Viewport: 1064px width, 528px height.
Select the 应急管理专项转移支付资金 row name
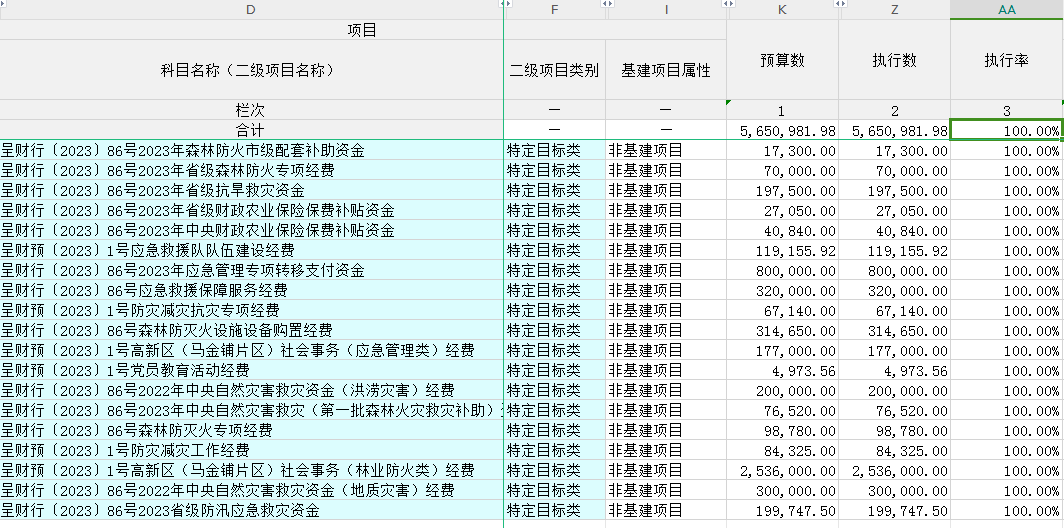pyautogui.click(x=251, y=271)
